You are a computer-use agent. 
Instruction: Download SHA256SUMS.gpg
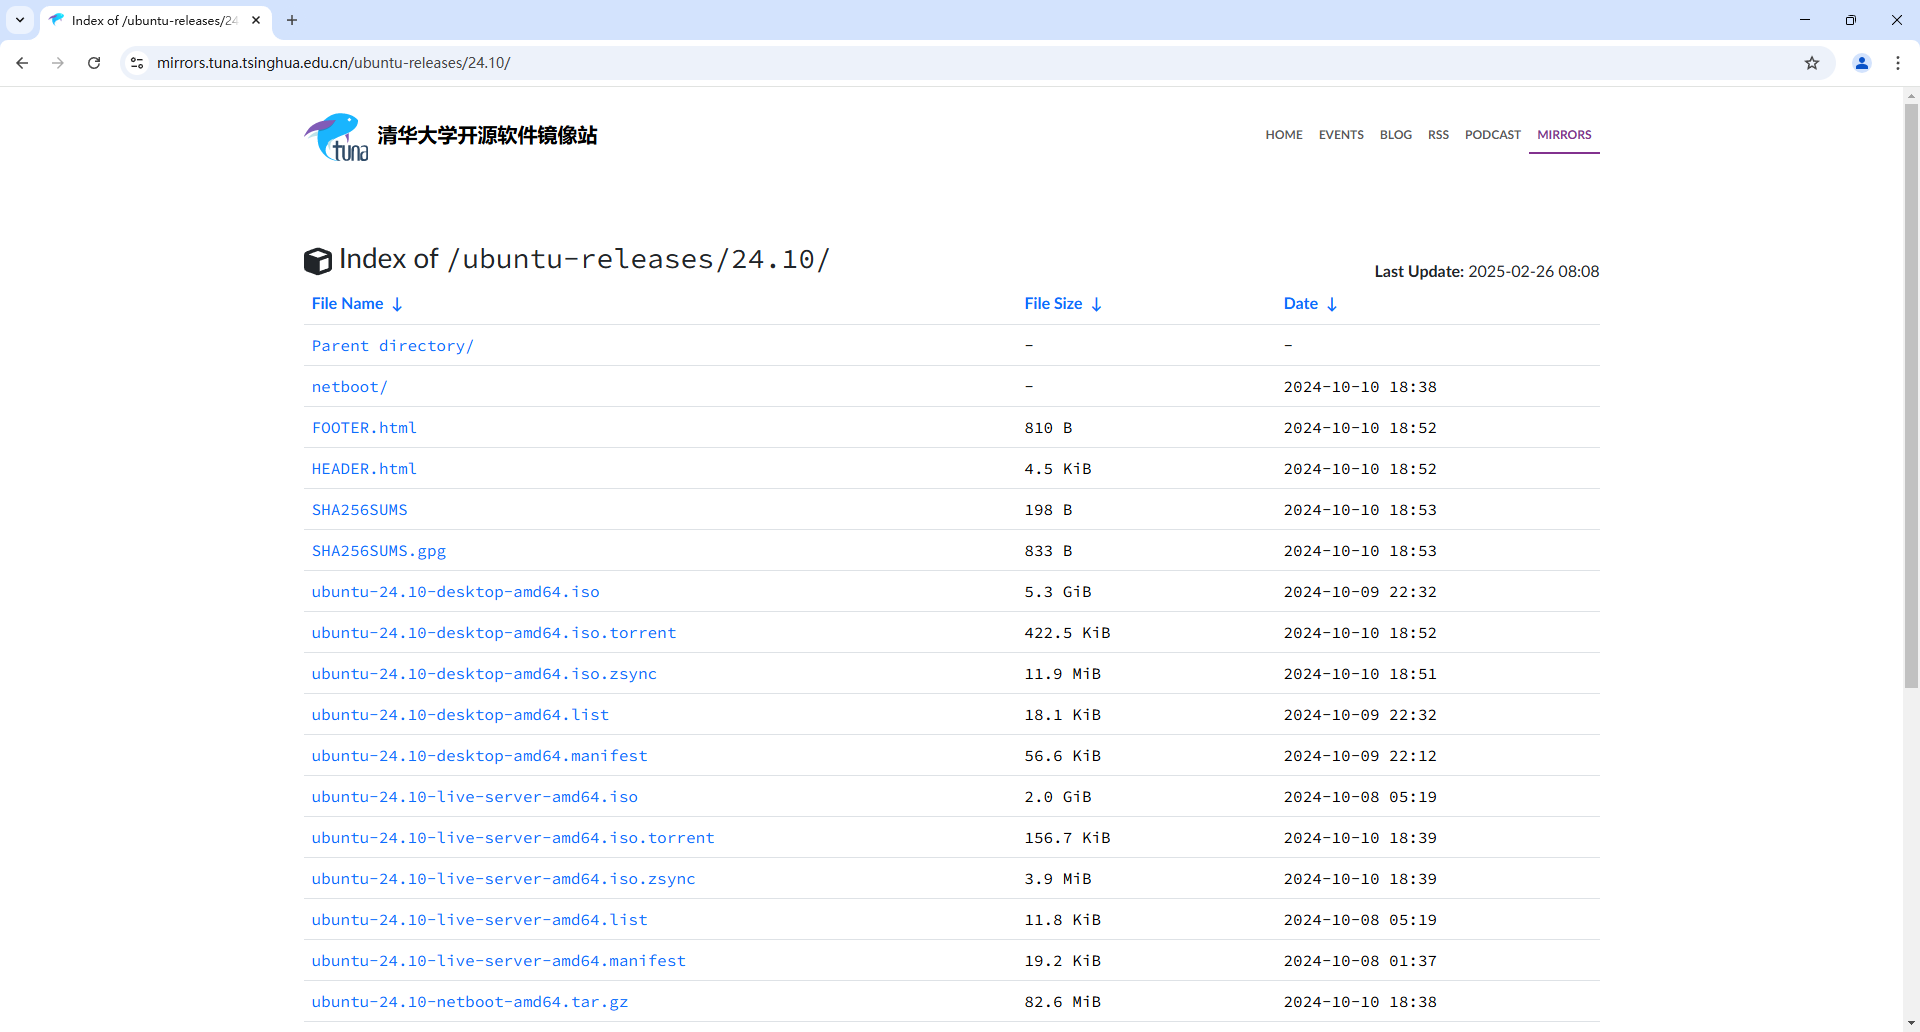379,551
